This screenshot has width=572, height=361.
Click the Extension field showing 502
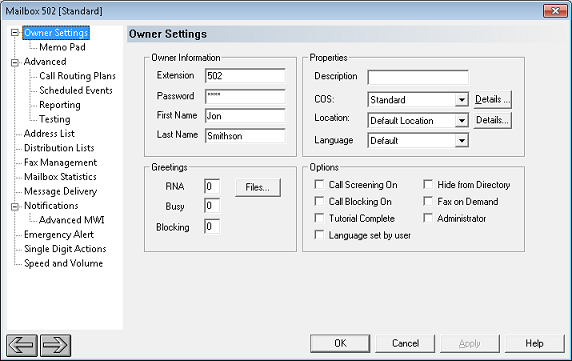click(x=245, y=76)
